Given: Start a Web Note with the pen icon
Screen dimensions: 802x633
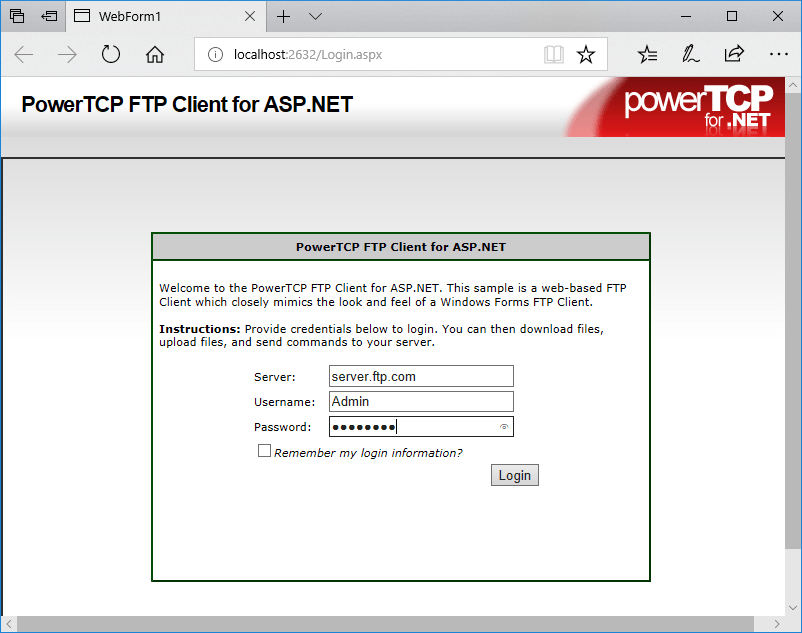Looking at the screenshot, I should point(690,54).
